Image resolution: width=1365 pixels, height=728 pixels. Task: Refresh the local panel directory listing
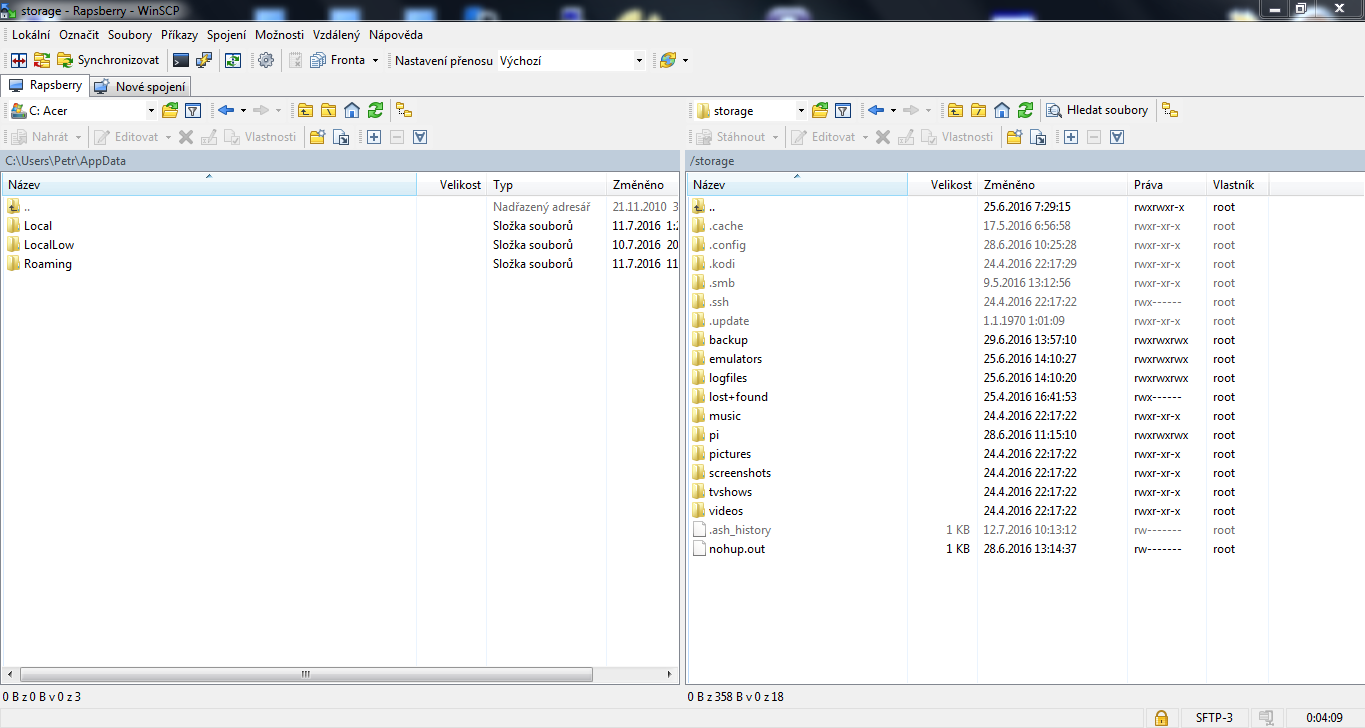pyautogui.click(x=375, y=110)
